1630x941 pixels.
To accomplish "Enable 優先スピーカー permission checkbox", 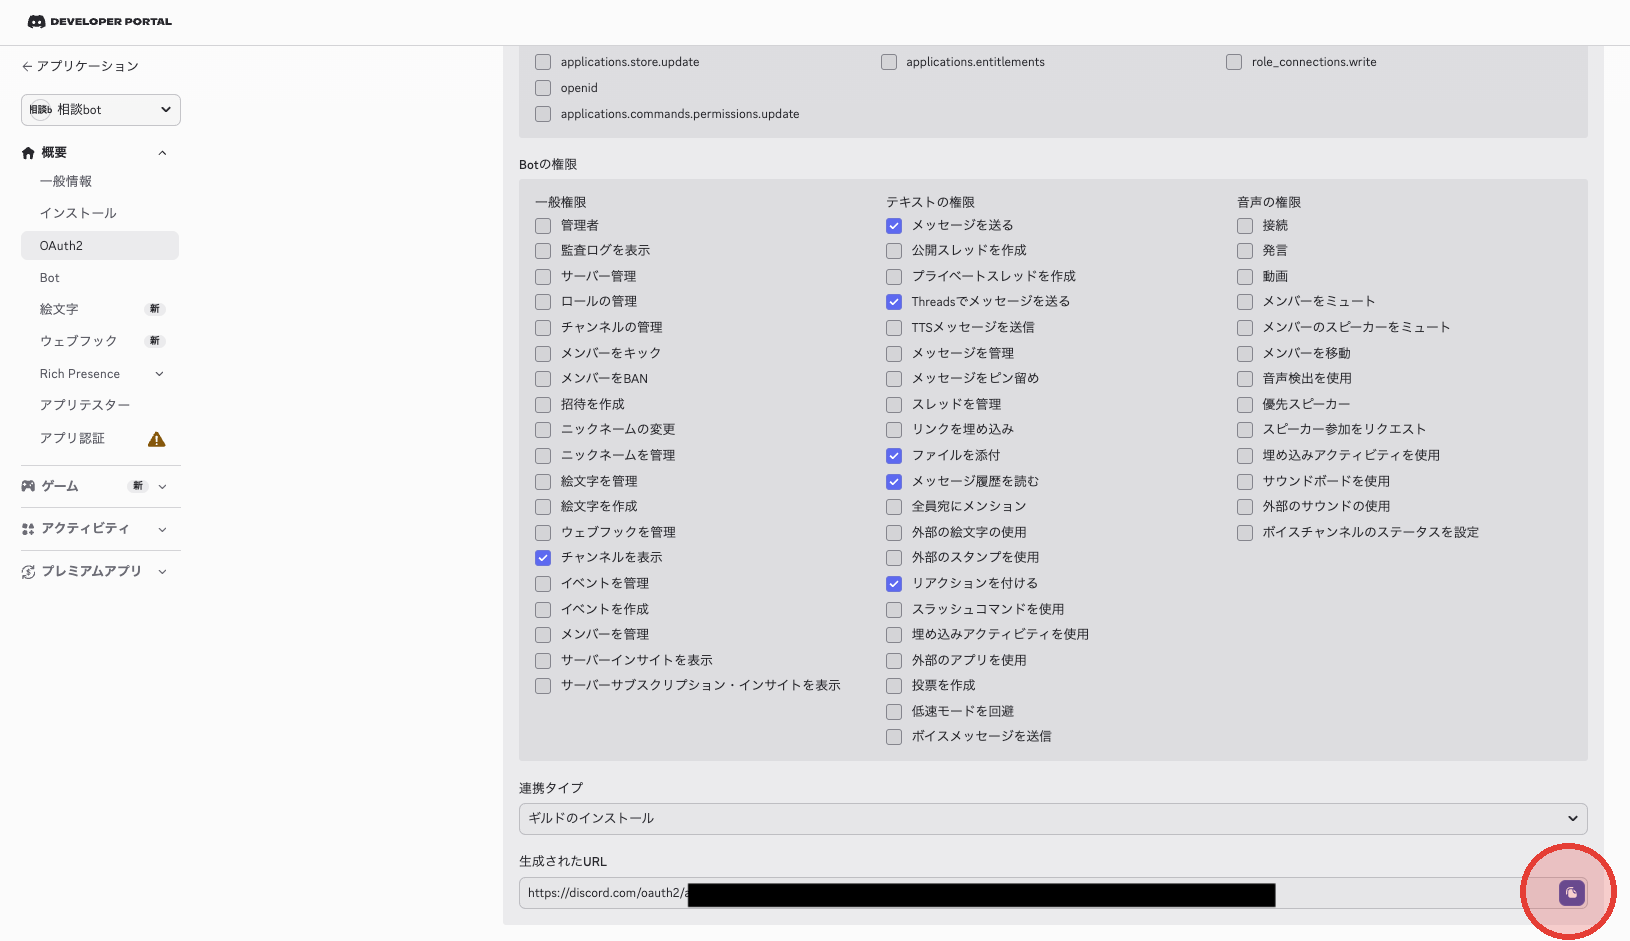I will pos(1245,405).
